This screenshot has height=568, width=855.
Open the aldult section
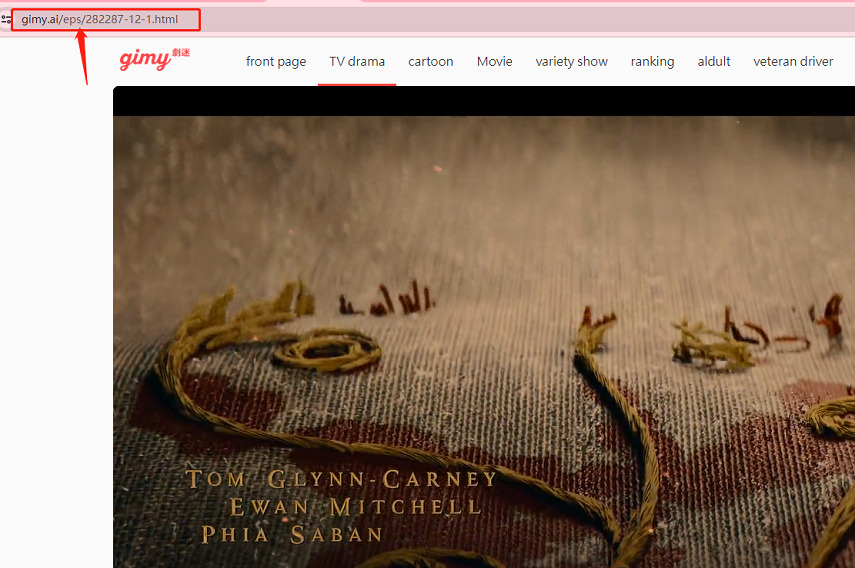coord(714,62)
